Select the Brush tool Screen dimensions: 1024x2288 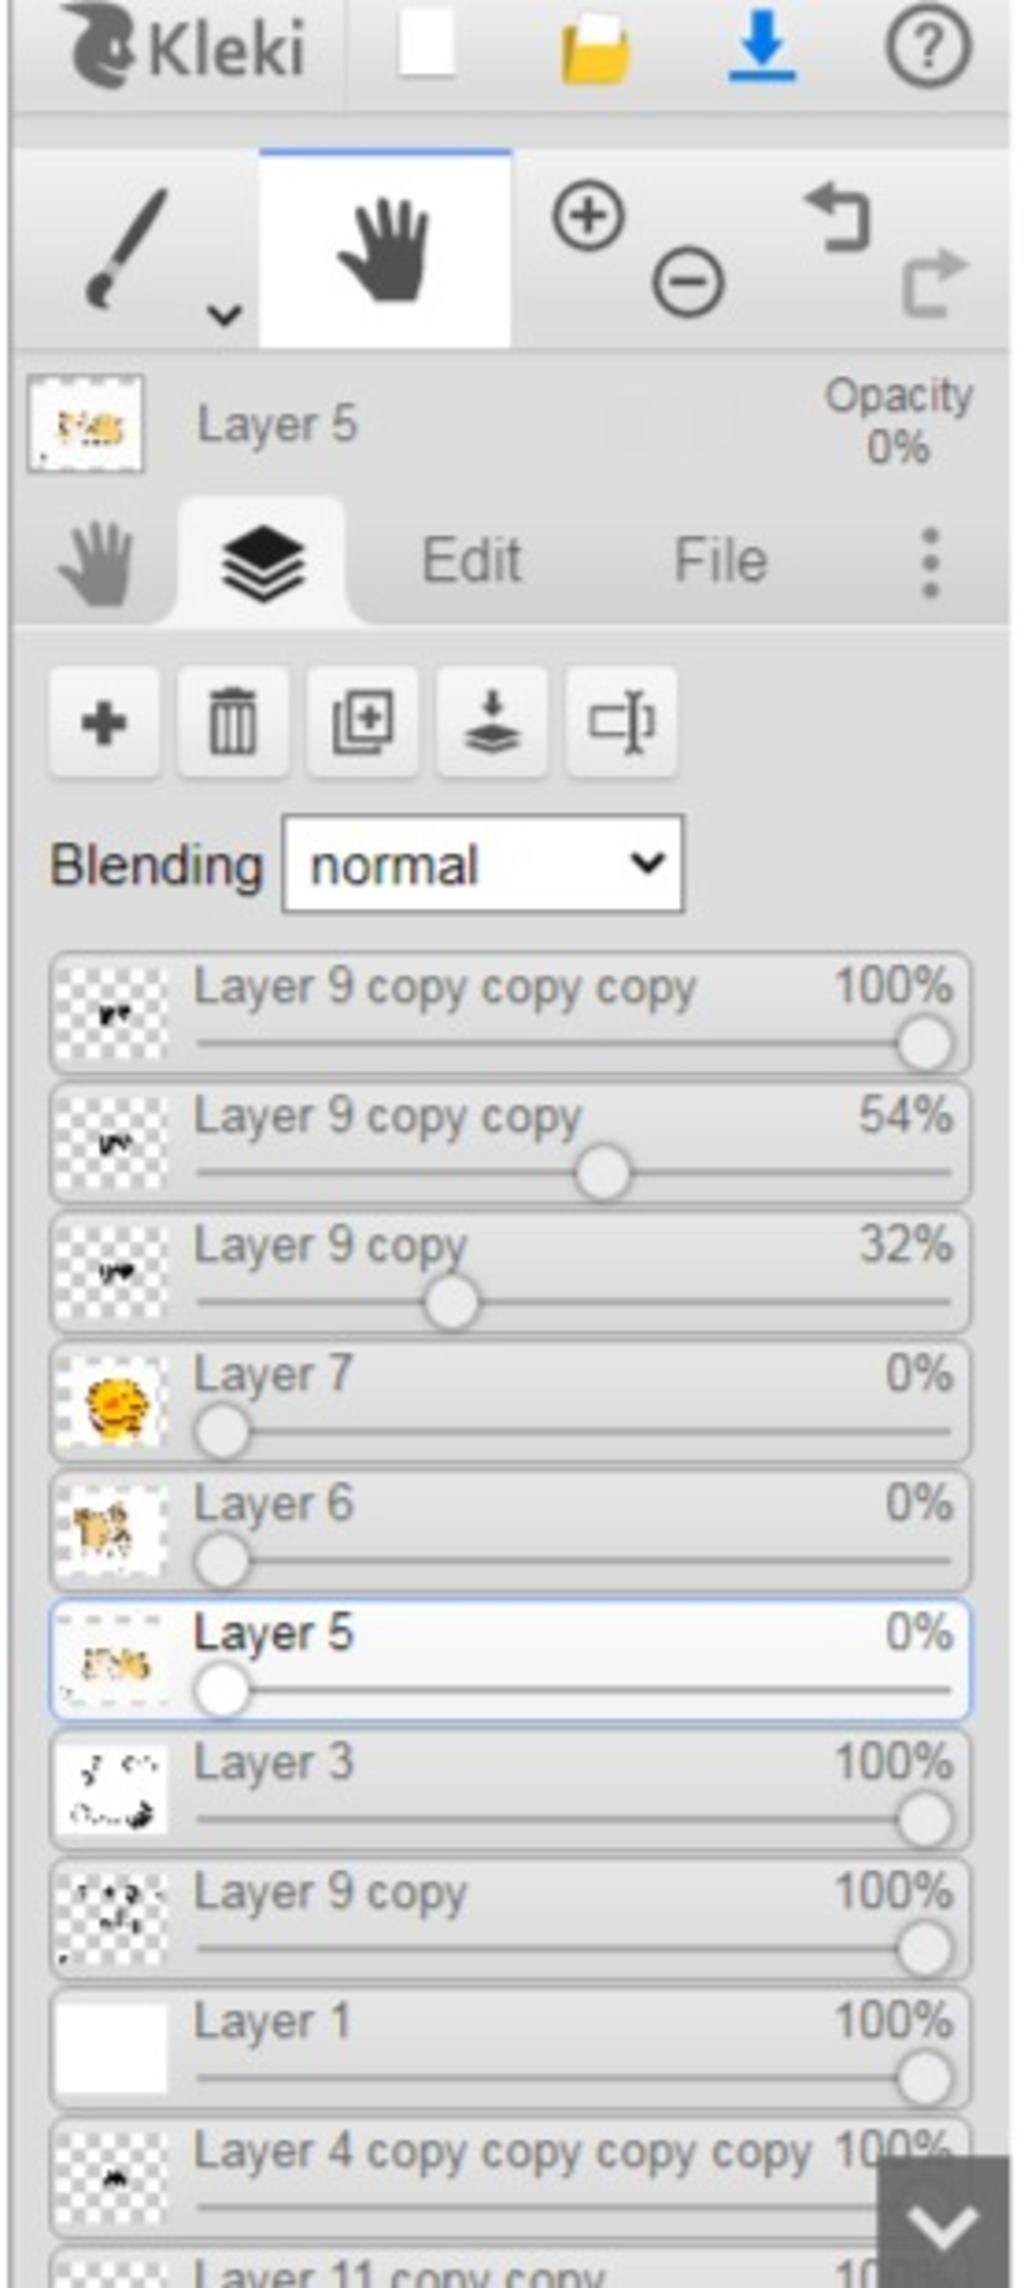(x=126, y=249)
